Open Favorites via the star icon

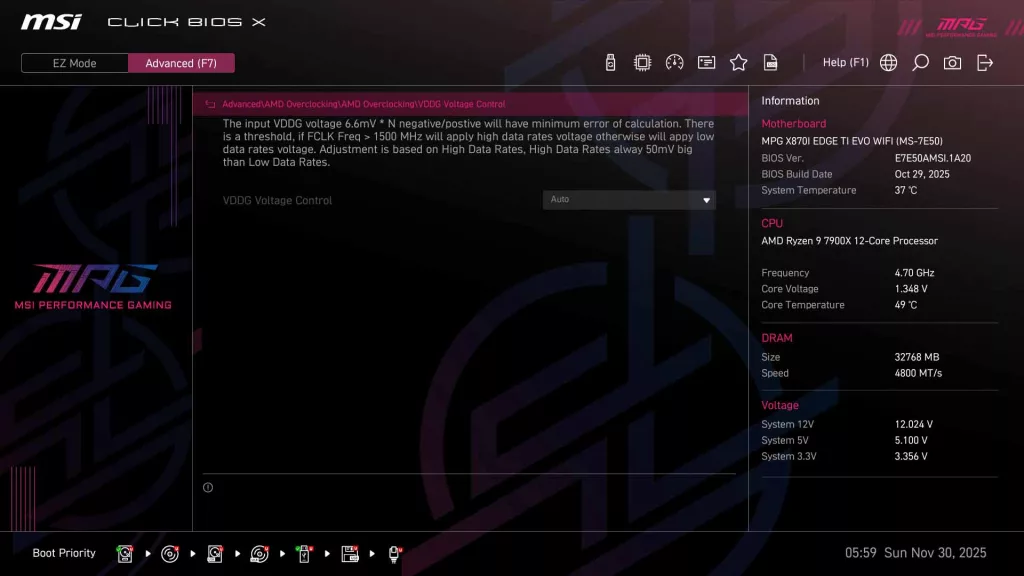coord(738,62)
